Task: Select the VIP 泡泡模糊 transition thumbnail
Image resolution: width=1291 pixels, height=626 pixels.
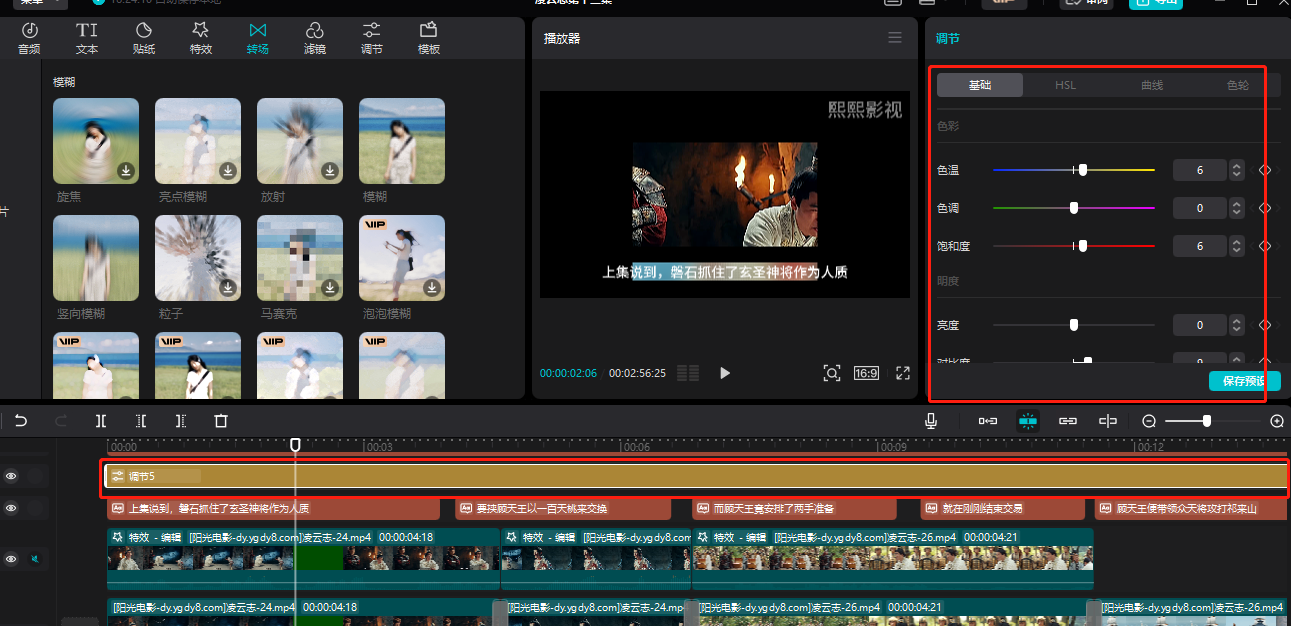Action: coord(402,258)
